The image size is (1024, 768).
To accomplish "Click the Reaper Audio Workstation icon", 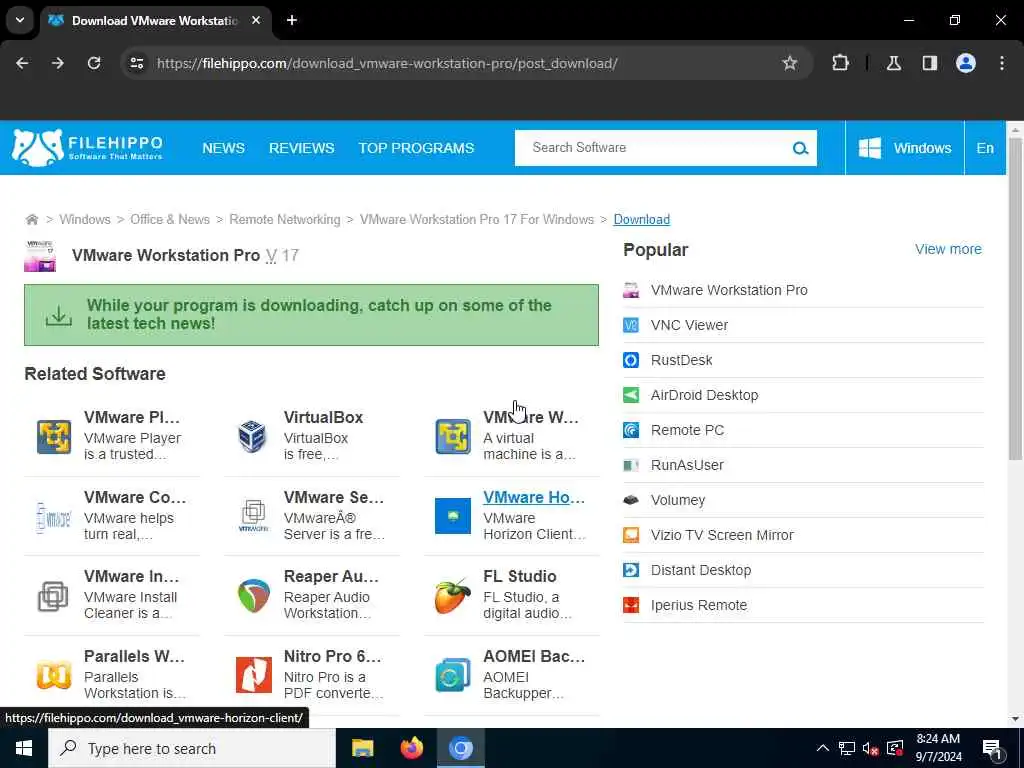I will tap(253, 596).
